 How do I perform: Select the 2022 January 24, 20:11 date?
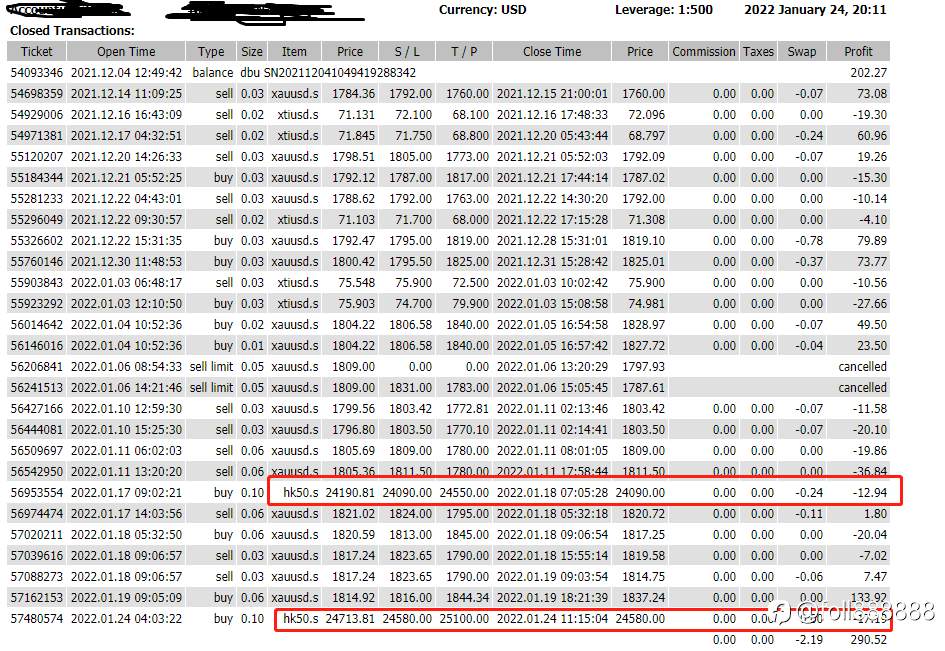[x=815, y=10]
